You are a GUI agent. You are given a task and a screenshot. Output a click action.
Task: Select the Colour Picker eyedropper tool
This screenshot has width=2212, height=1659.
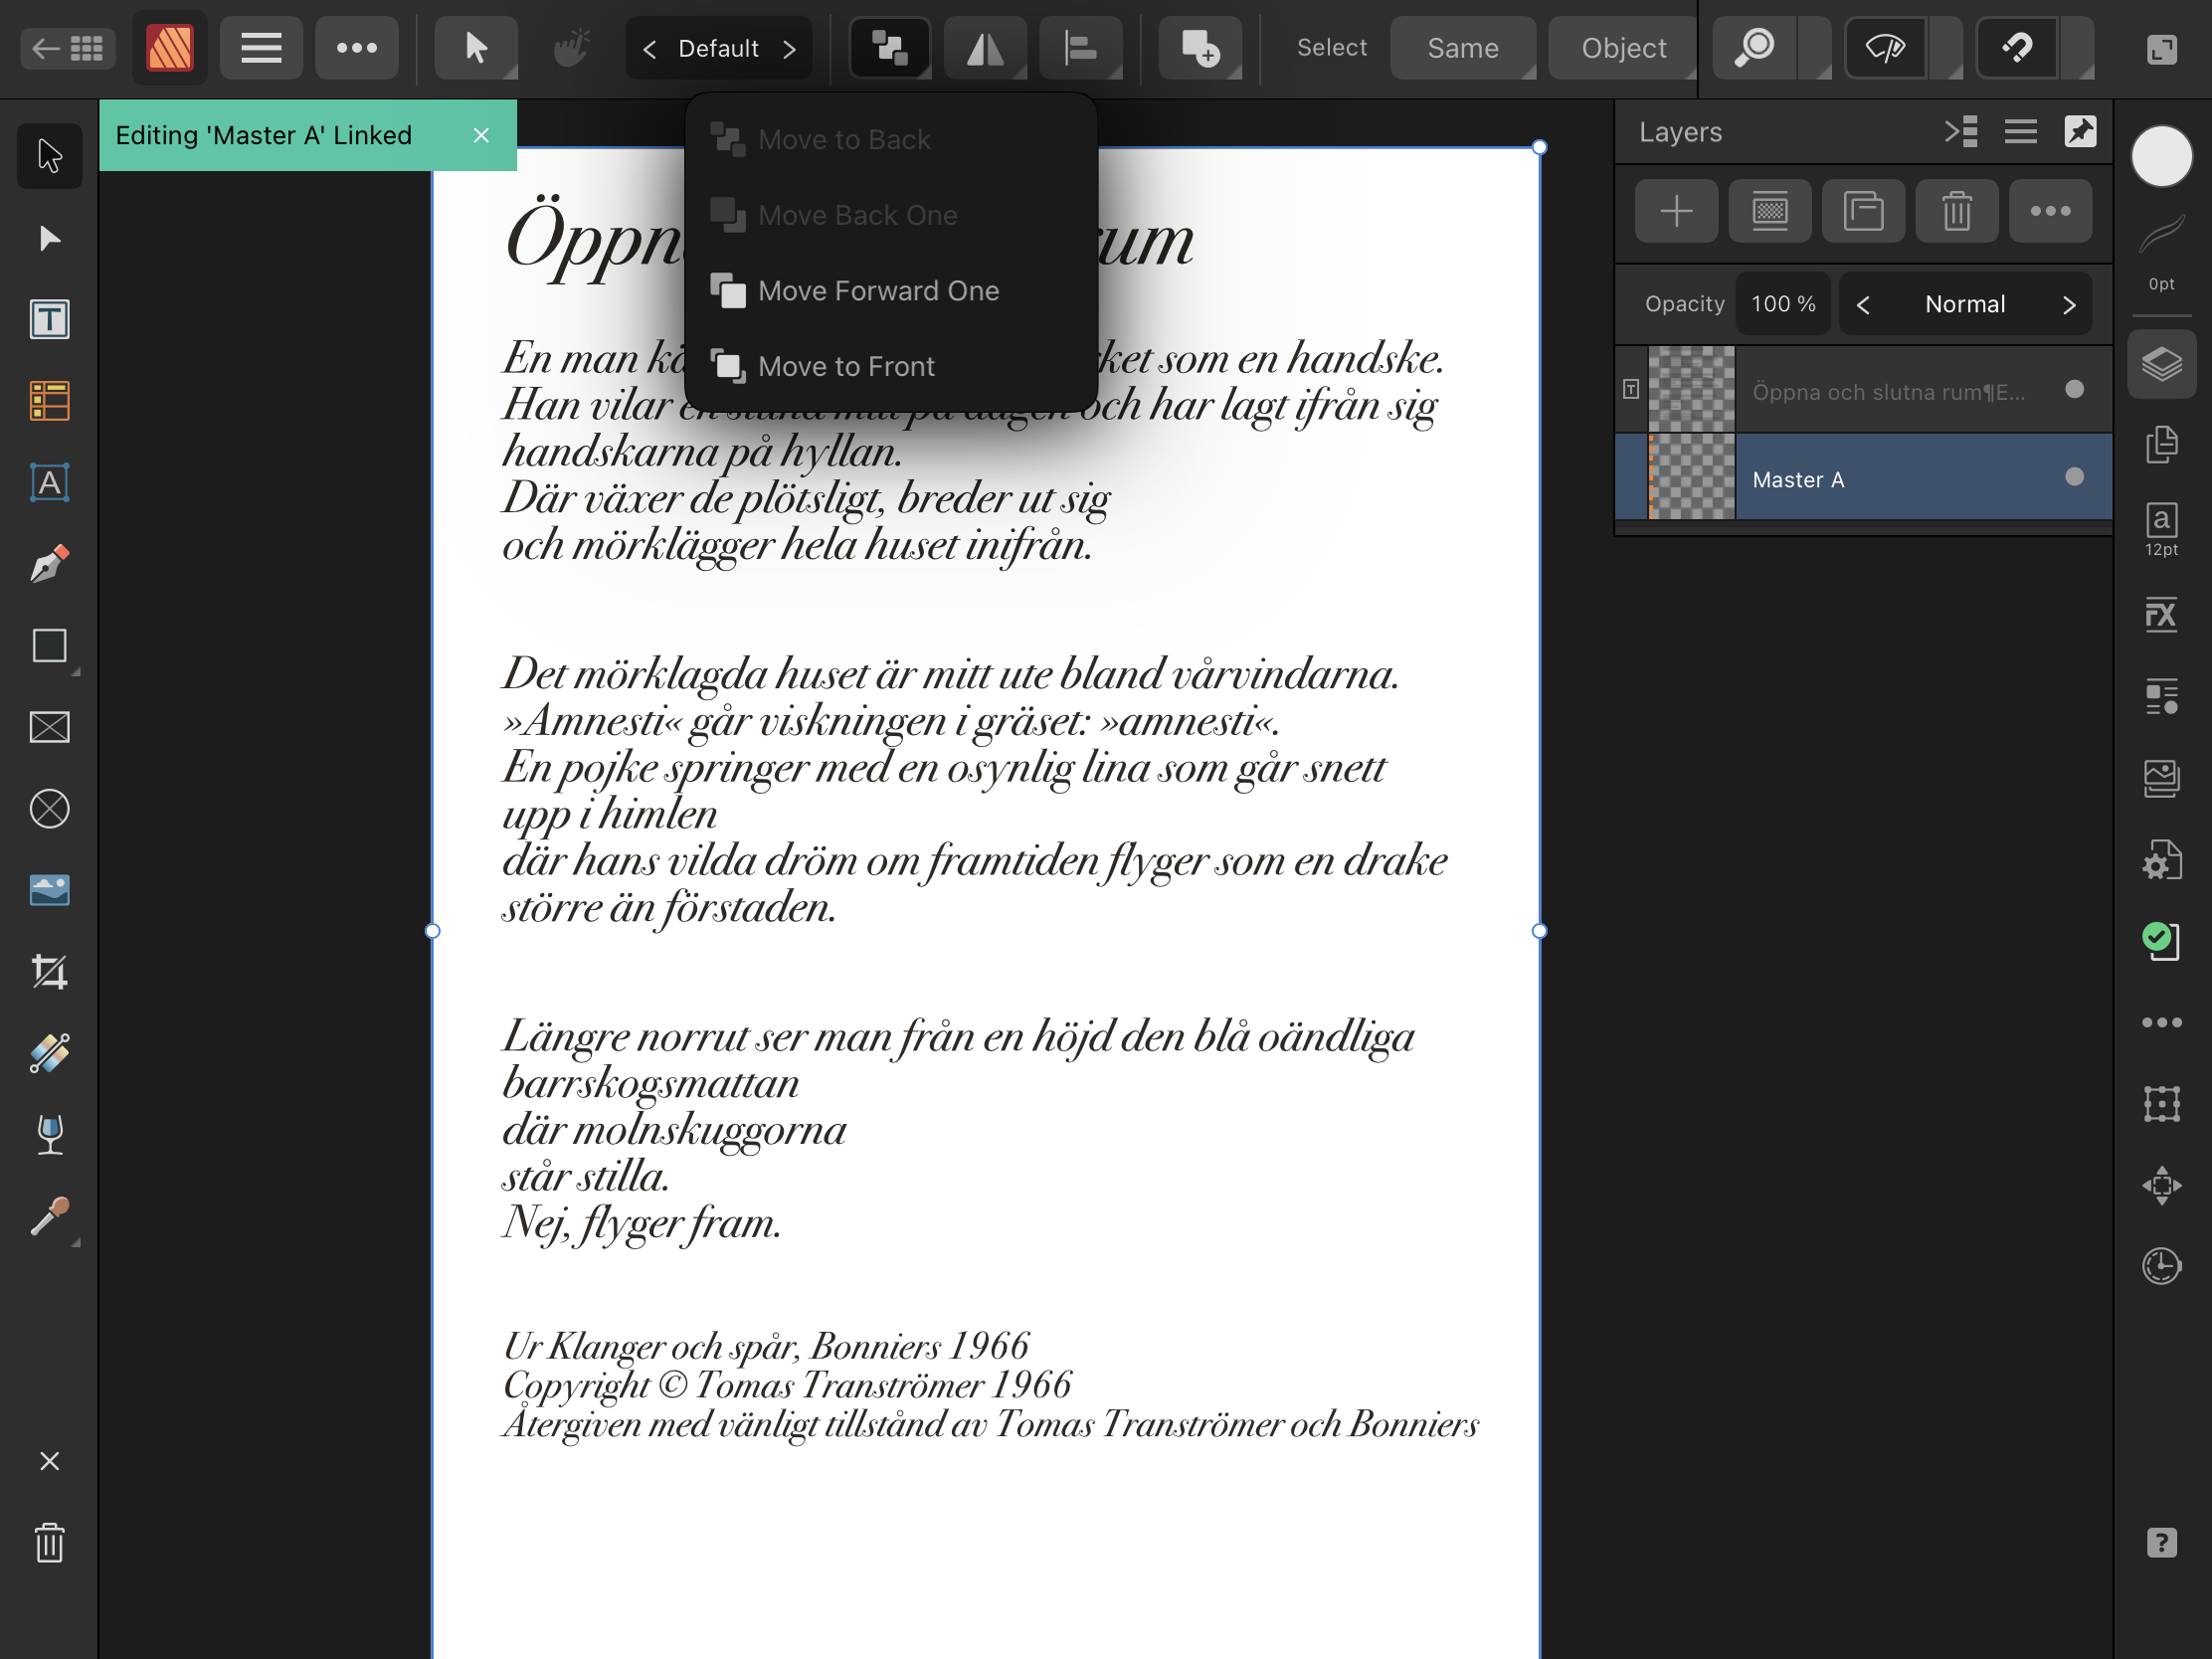coord(49,1216)
